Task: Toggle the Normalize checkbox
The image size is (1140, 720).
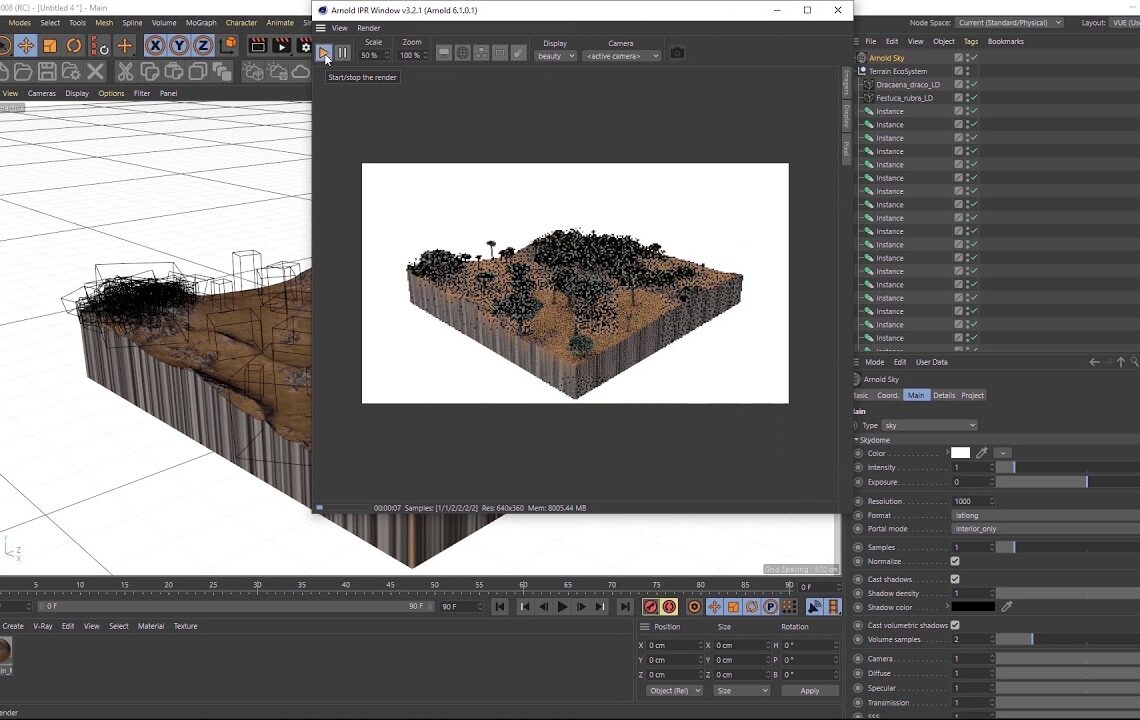Action: coord(955,562)
